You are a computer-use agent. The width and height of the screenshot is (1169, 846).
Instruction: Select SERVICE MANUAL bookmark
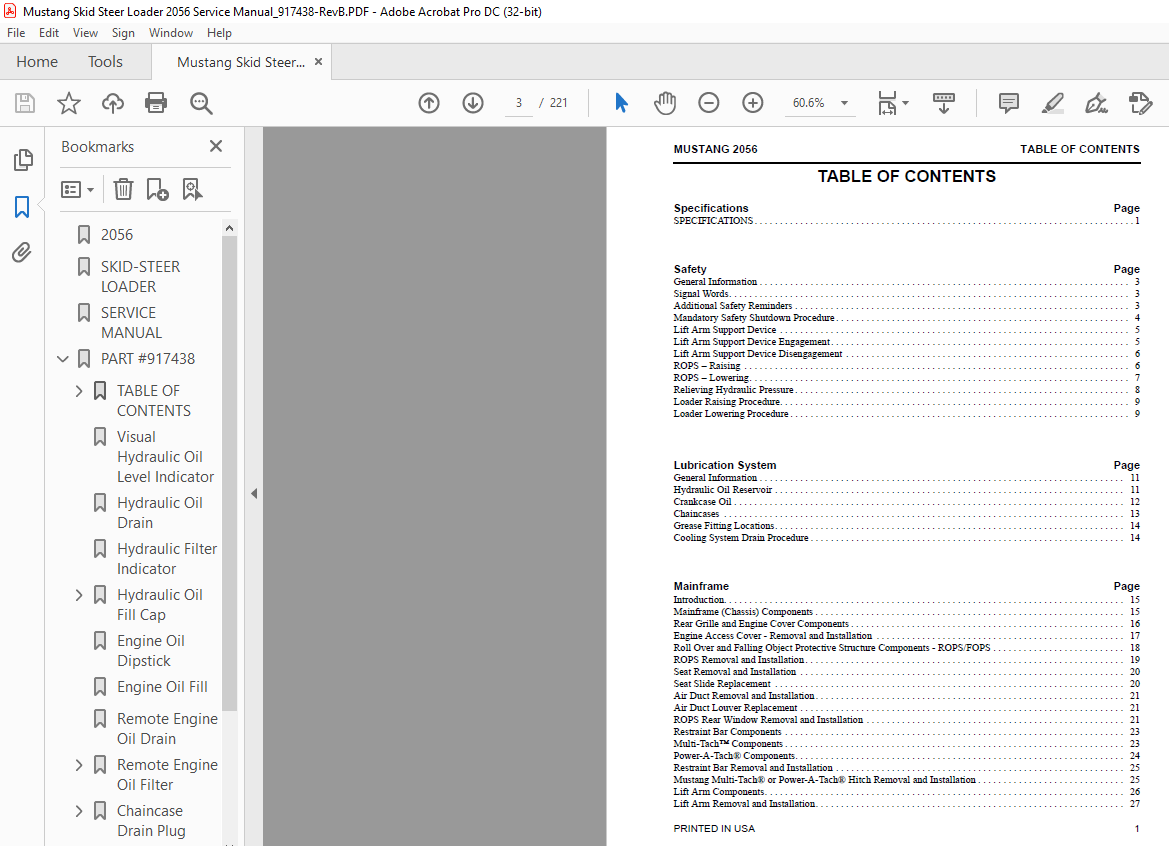tap(131, 323)
